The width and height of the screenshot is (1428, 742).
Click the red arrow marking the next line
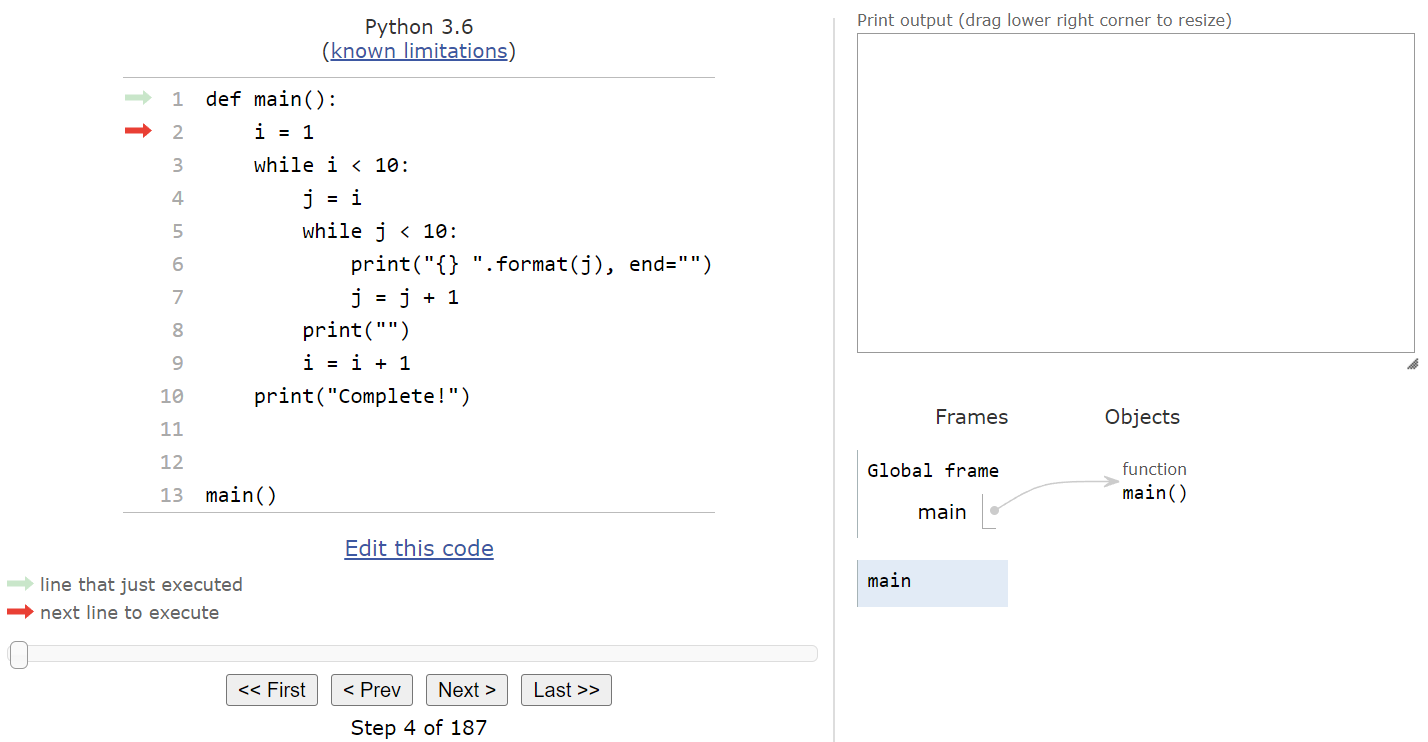point(137,130)
